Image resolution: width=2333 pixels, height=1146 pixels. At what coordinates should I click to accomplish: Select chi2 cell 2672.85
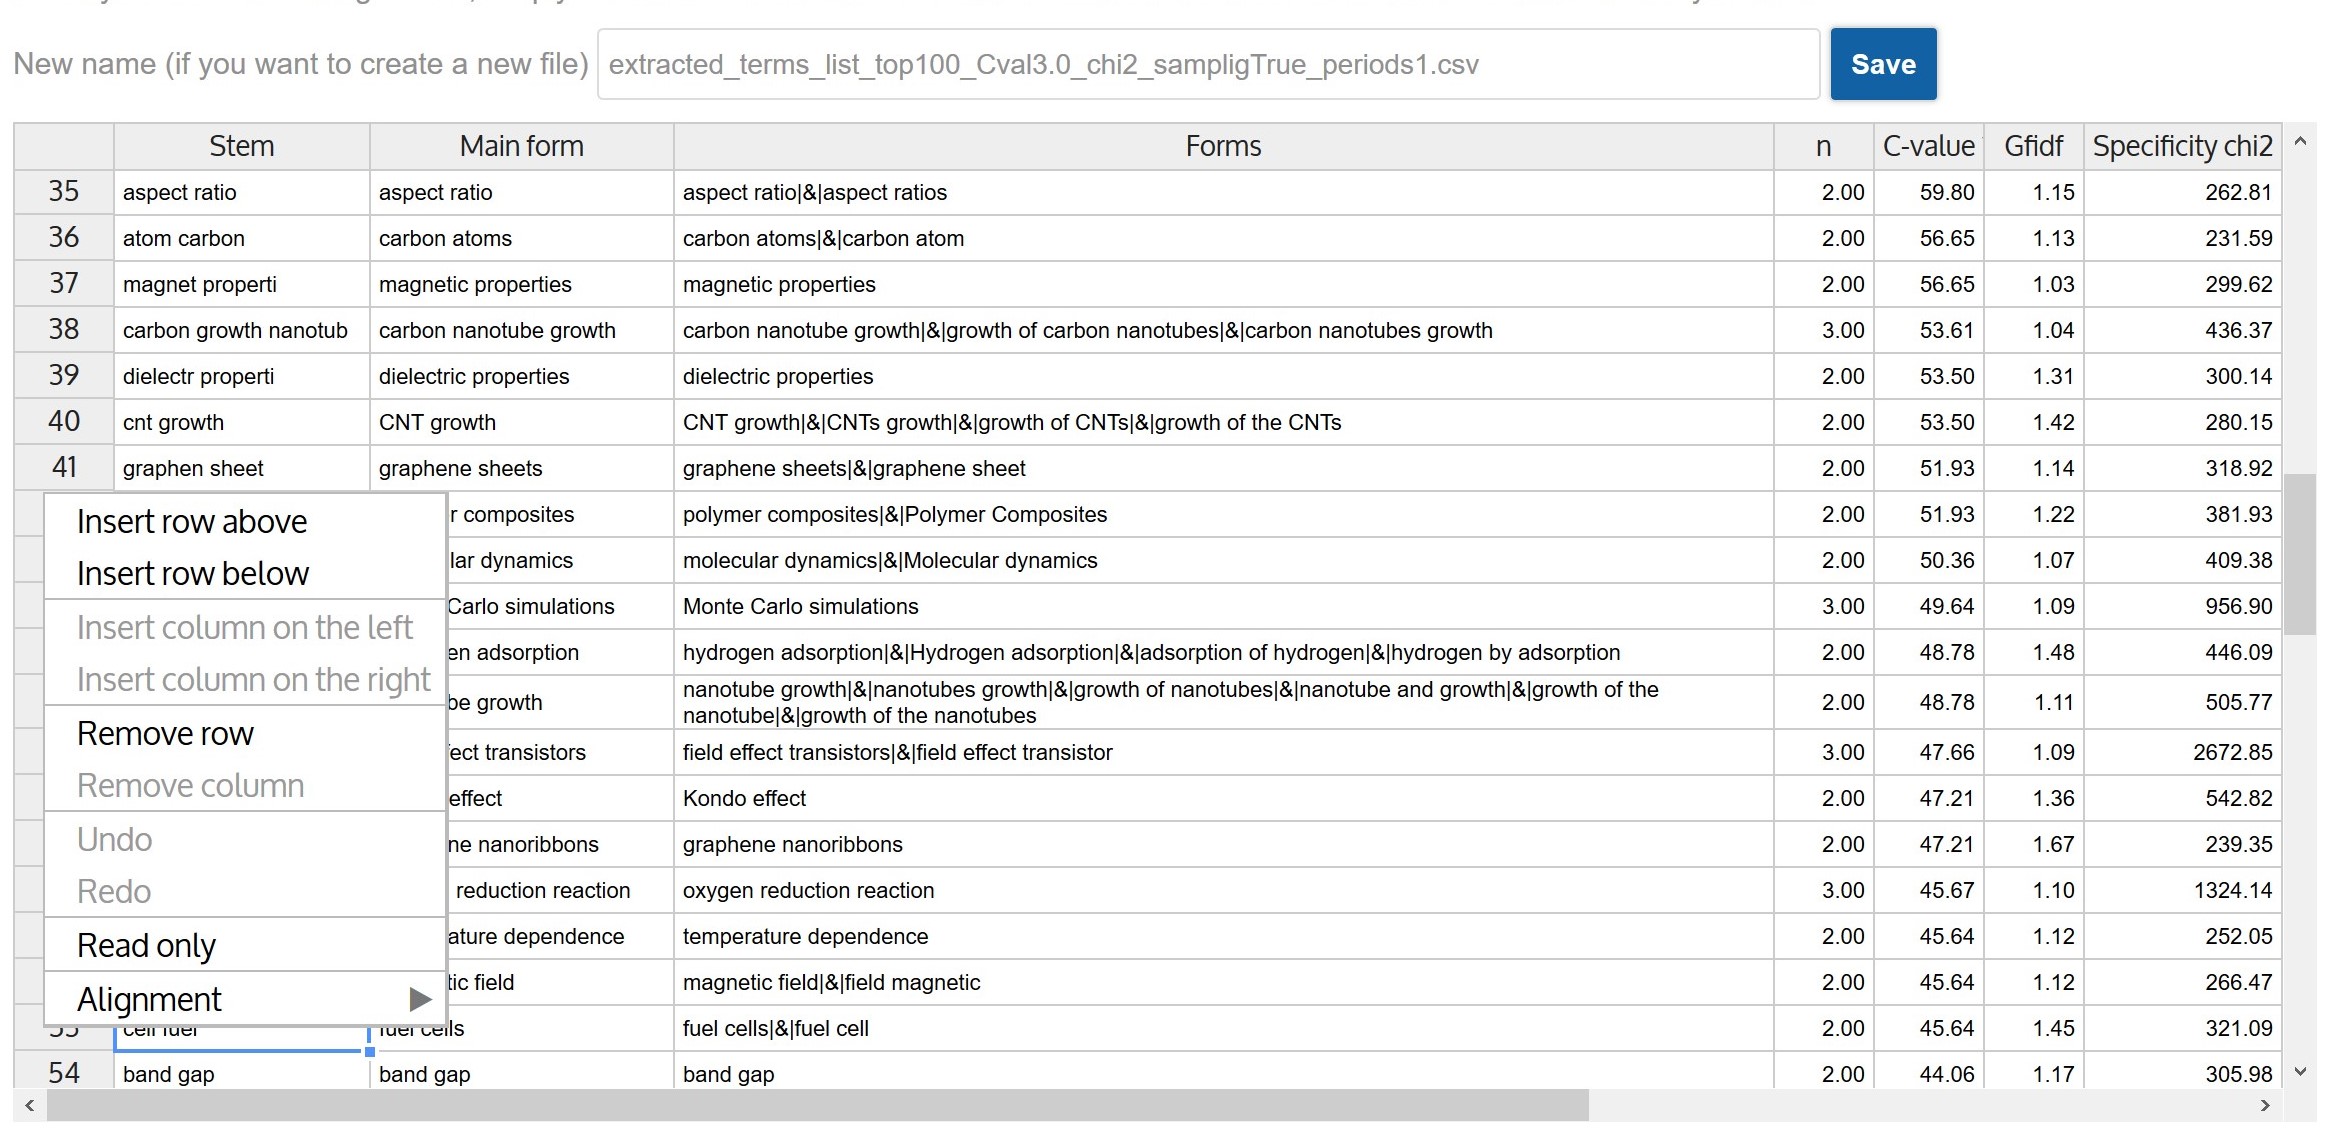click(x=2183, y=752)
